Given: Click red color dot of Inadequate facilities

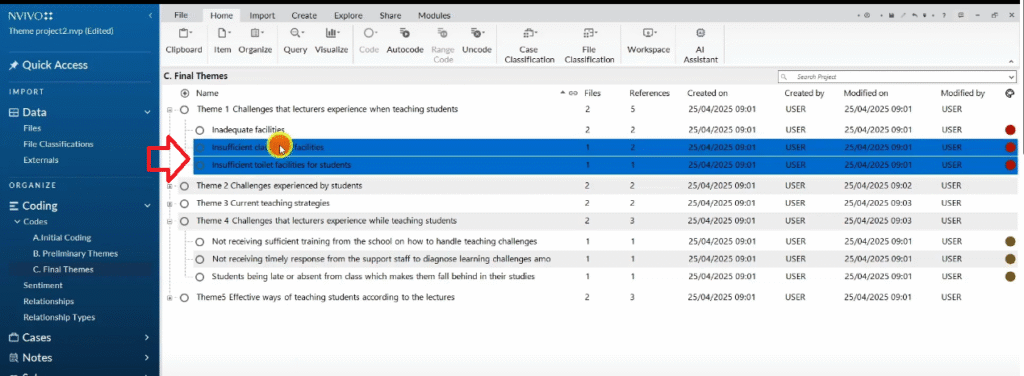Looking at the screenshot, I should pyautogui.click(x=1010, y=130).
